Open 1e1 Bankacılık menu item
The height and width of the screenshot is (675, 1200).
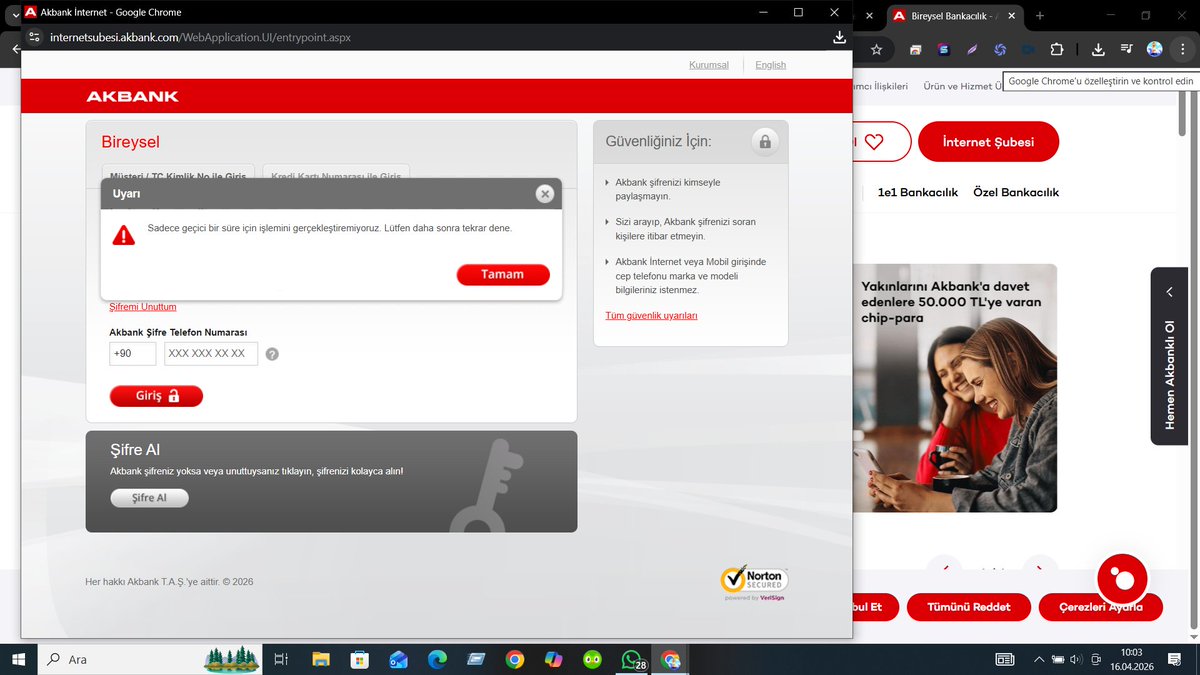pos(917,192)
